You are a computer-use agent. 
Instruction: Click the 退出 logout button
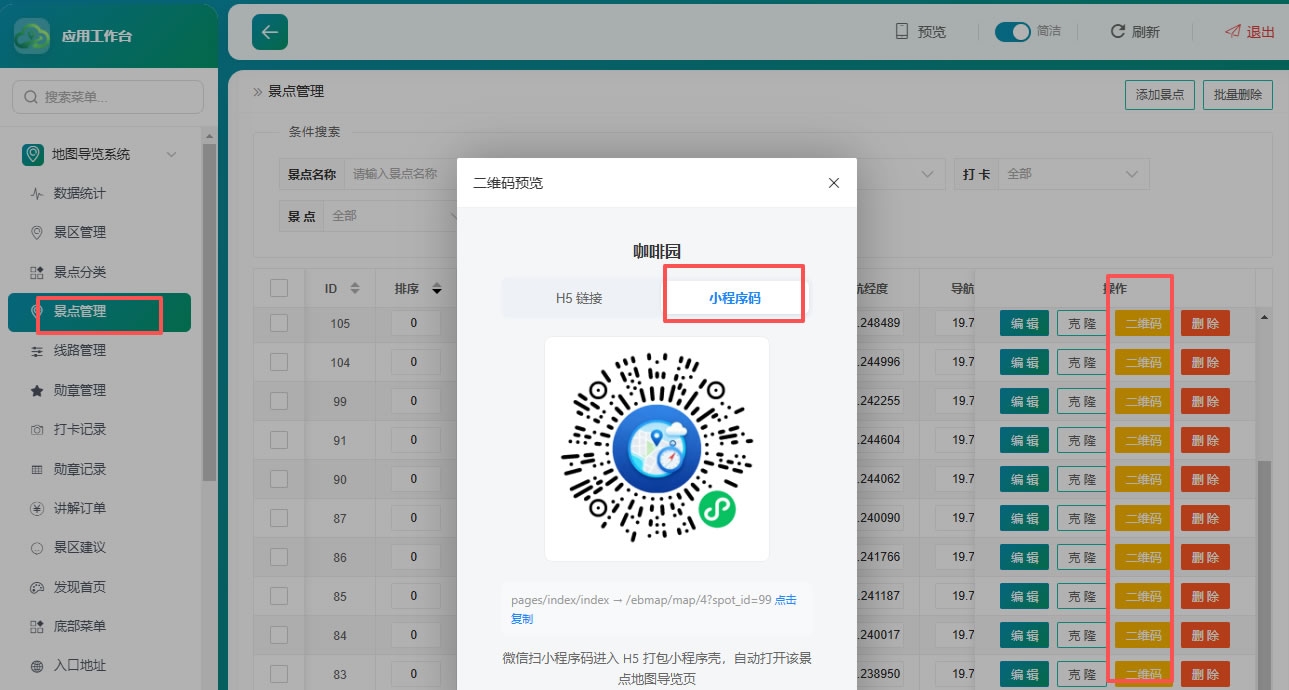[1250, 31]
